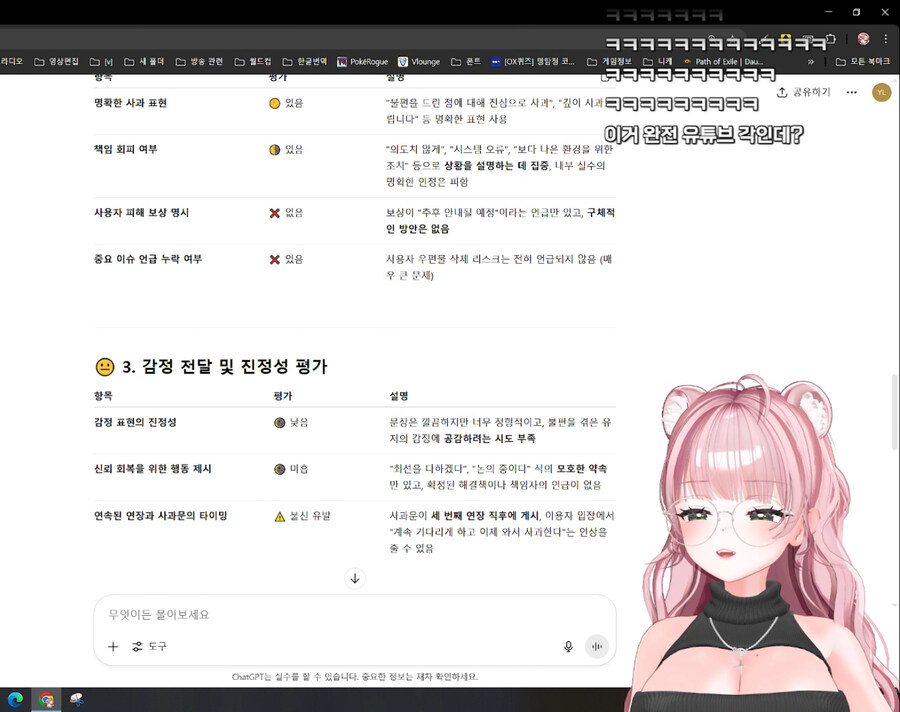Open Chrome's three-dot browser menu

pos(886,39)
